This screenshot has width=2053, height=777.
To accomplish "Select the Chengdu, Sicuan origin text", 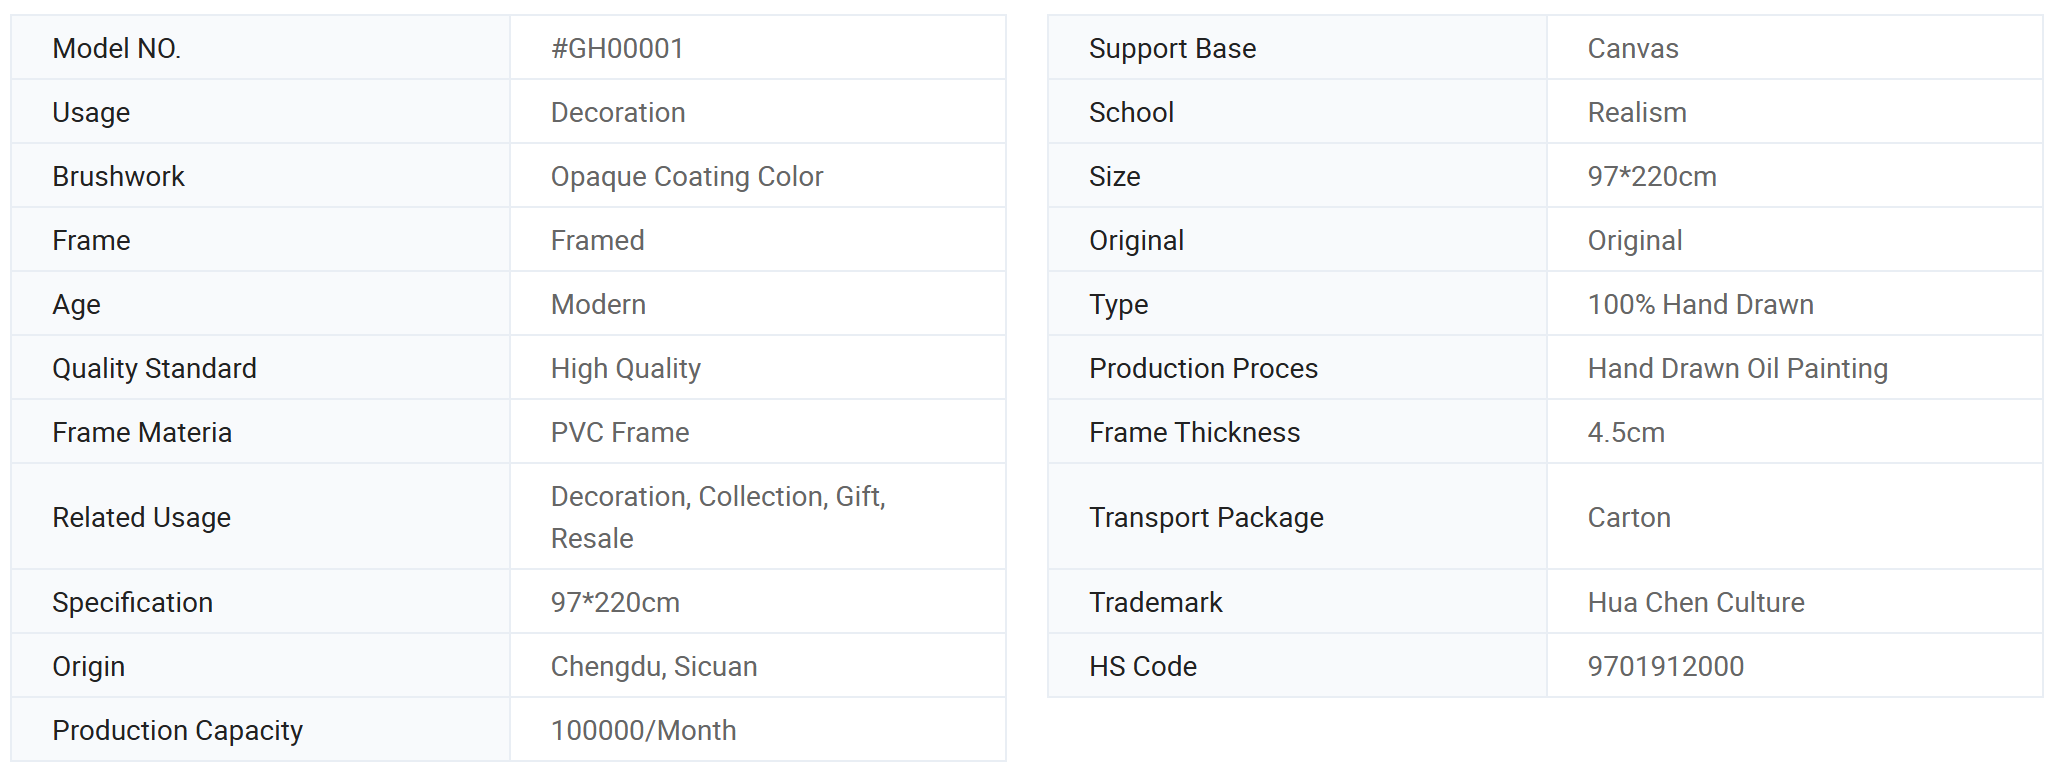I will point(654,666).
